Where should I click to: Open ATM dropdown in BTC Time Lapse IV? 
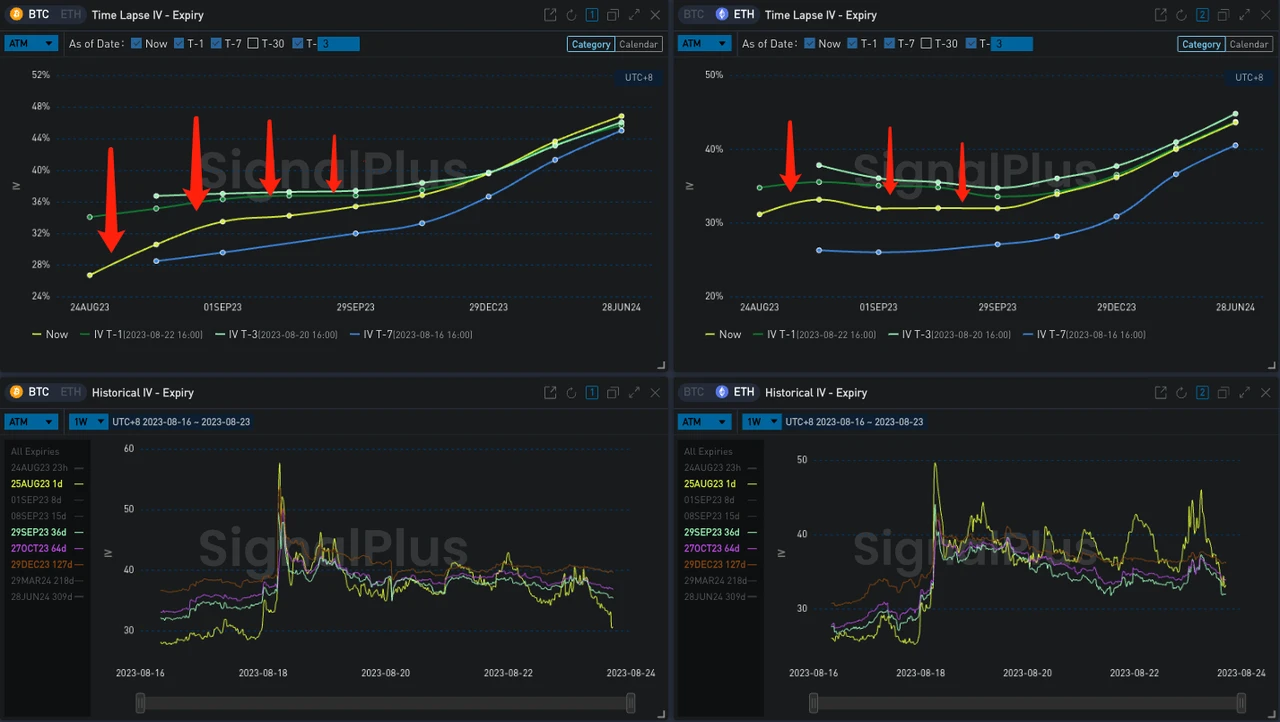coord(30,44)
